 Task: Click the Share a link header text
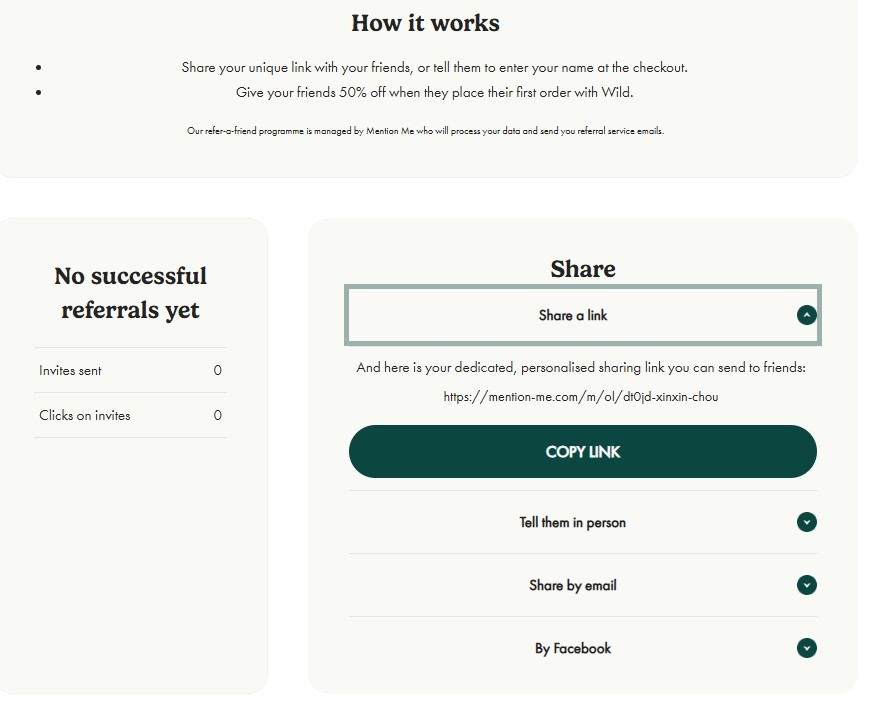click(572, 315)
